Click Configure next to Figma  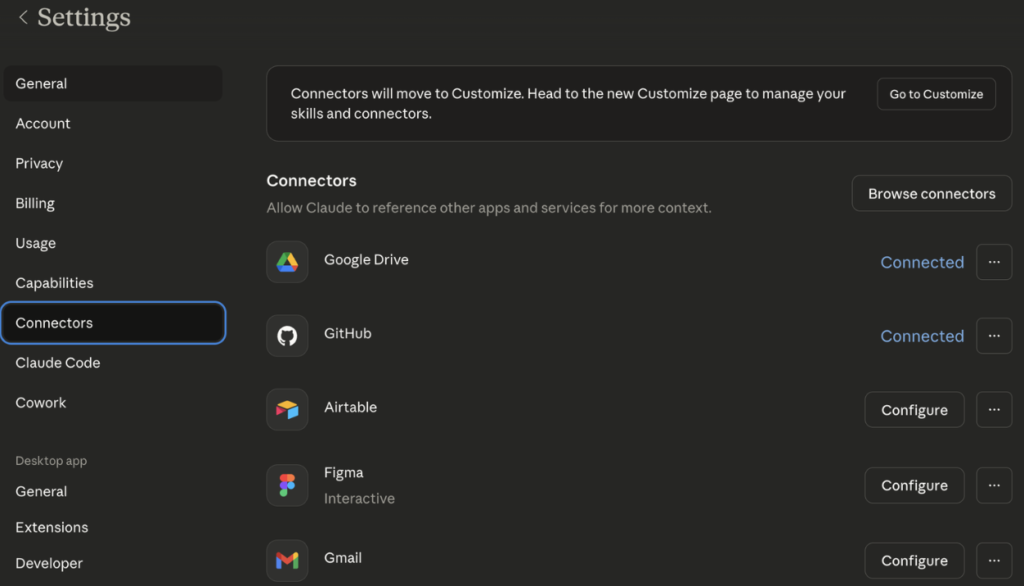[x=914, y=485]
